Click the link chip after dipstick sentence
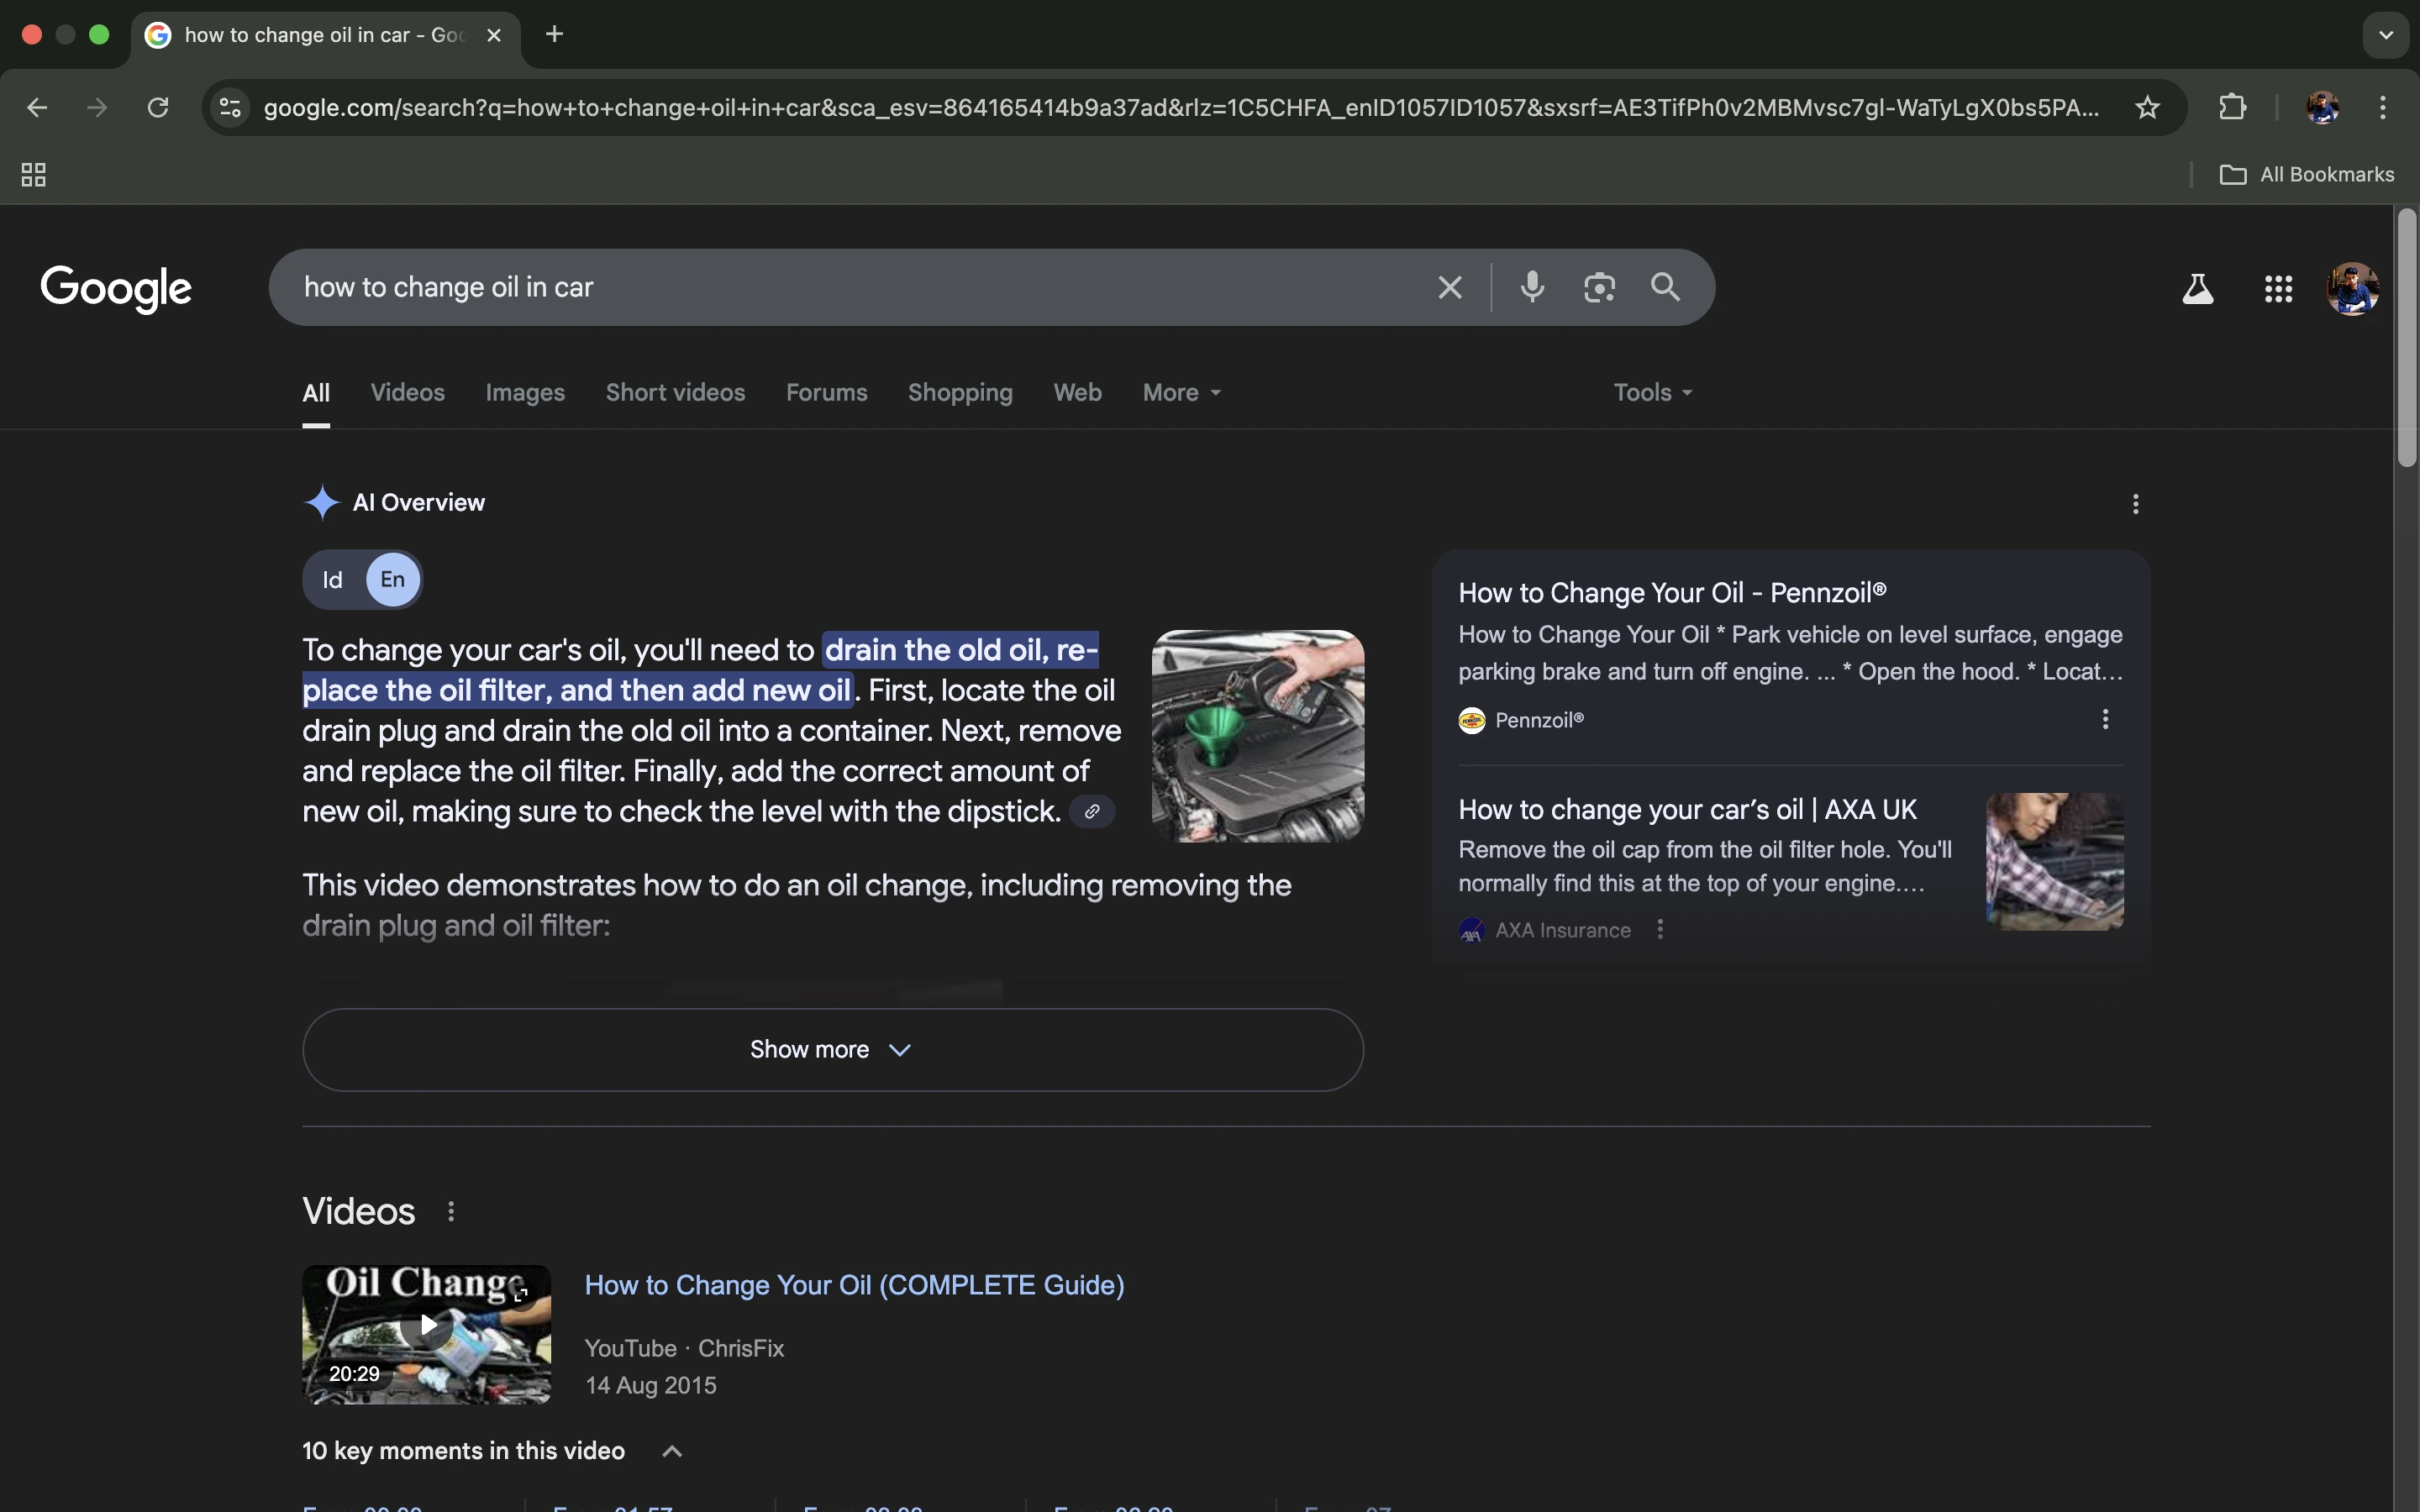The width and height of the screenshot is (2420, 1512). coord(1092,811)
